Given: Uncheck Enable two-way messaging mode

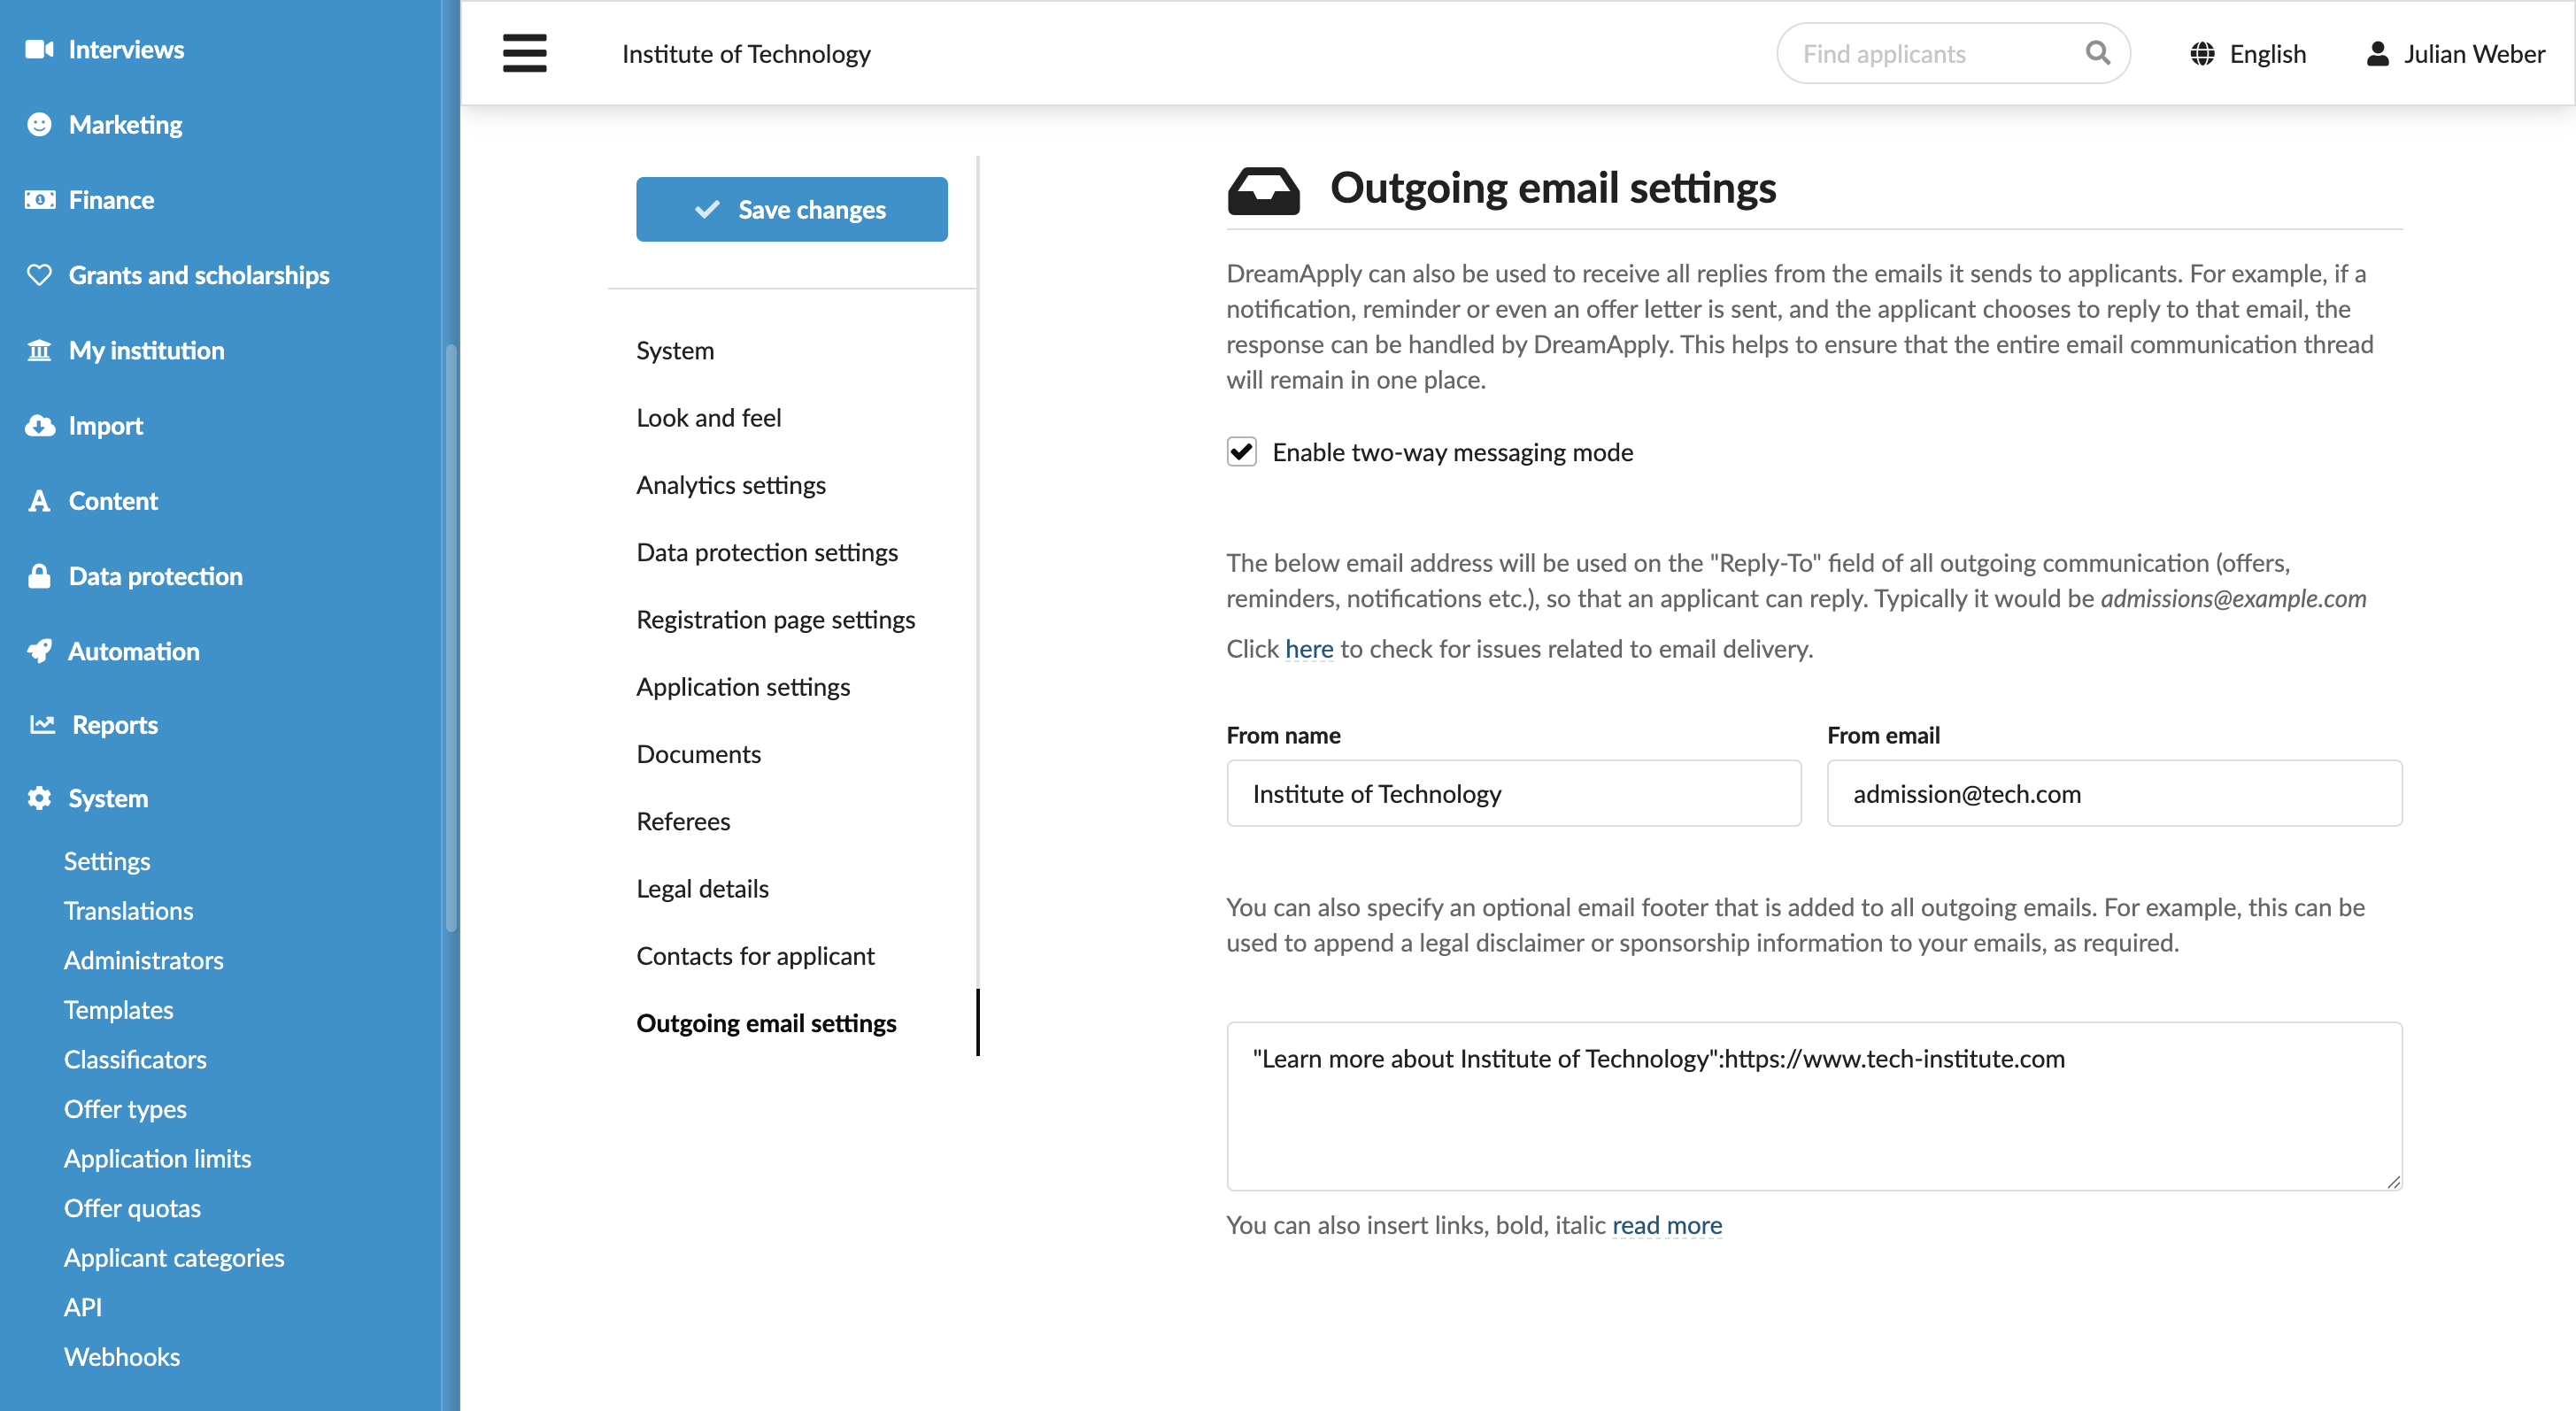Looking at the screenshot, I should coord(1241,452).
